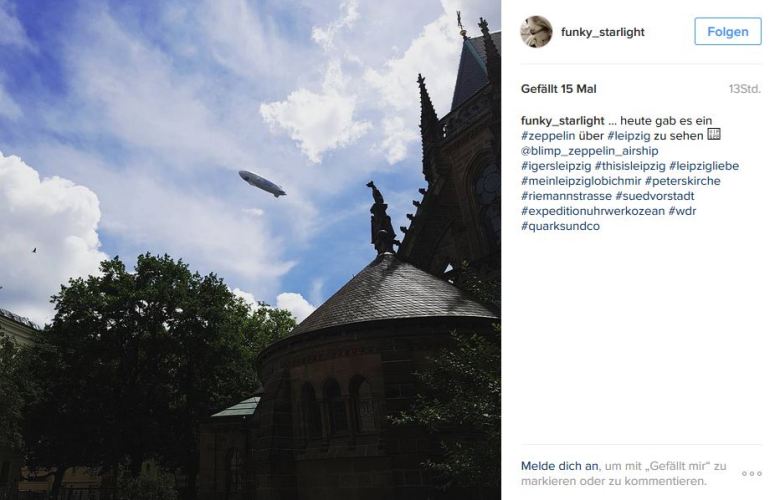780x500 pixels.
Task: Click the funky_starlight profile avatar
Action: 536,32
